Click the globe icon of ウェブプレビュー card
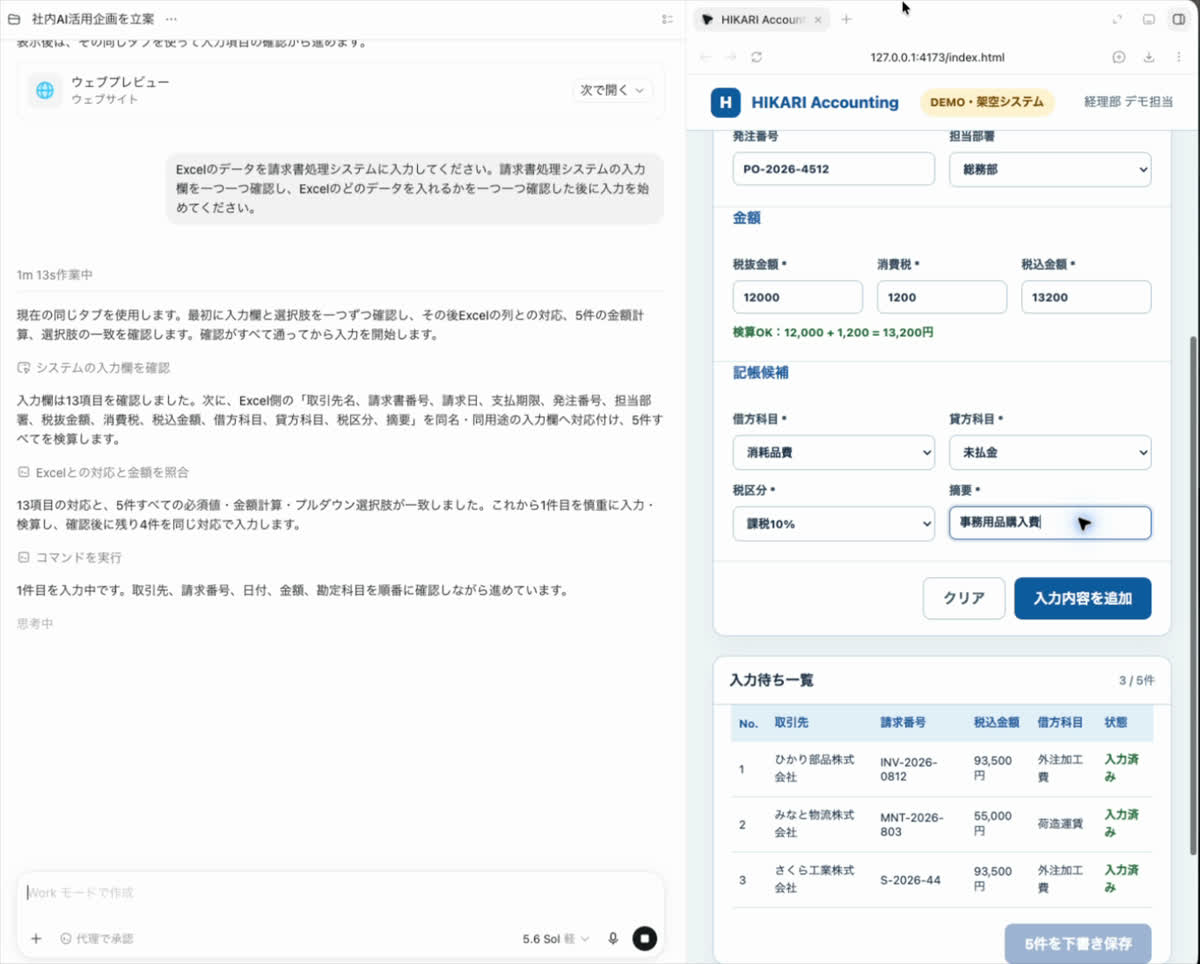 point(45,90)
